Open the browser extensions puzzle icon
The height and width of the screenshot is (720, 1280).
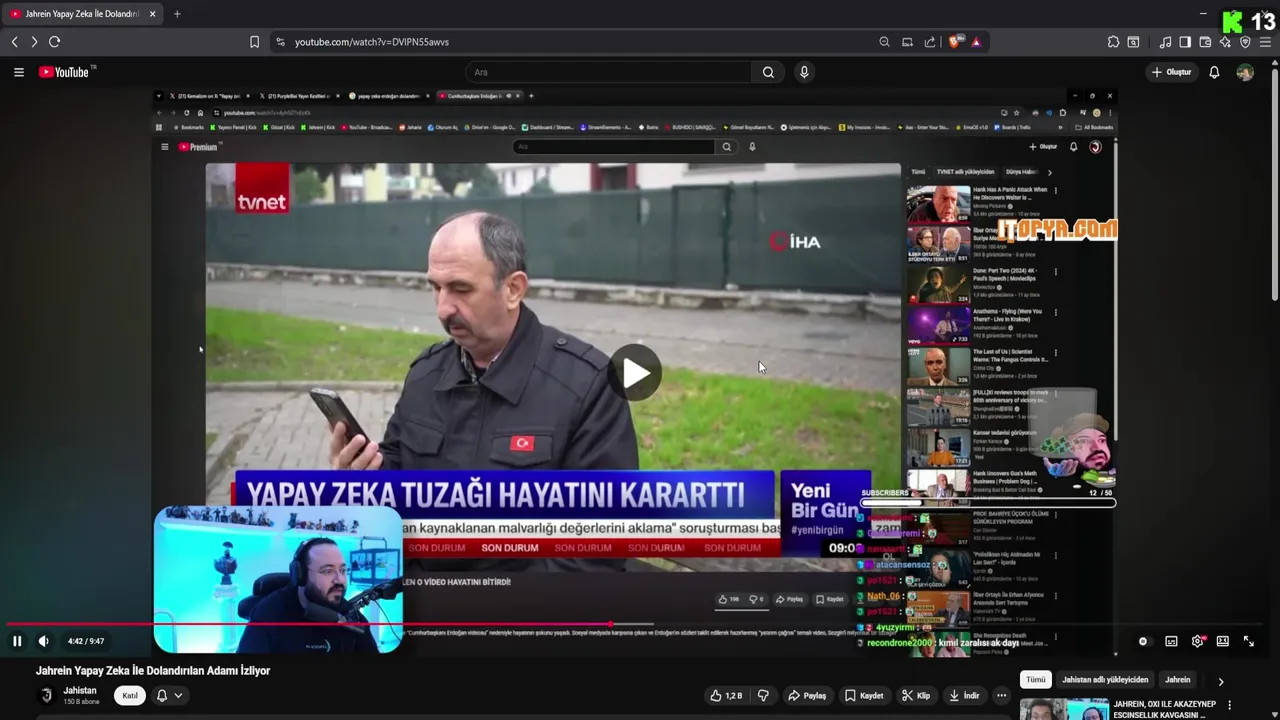[1113, 42]
